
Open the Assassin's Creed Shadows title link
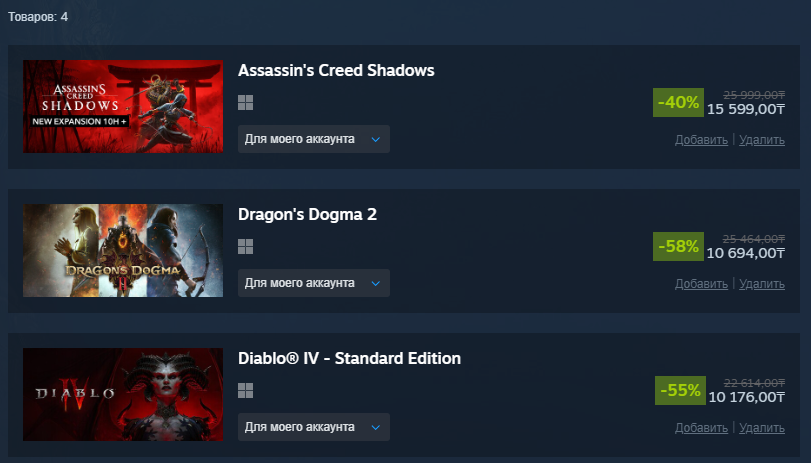tap(336, 70)
